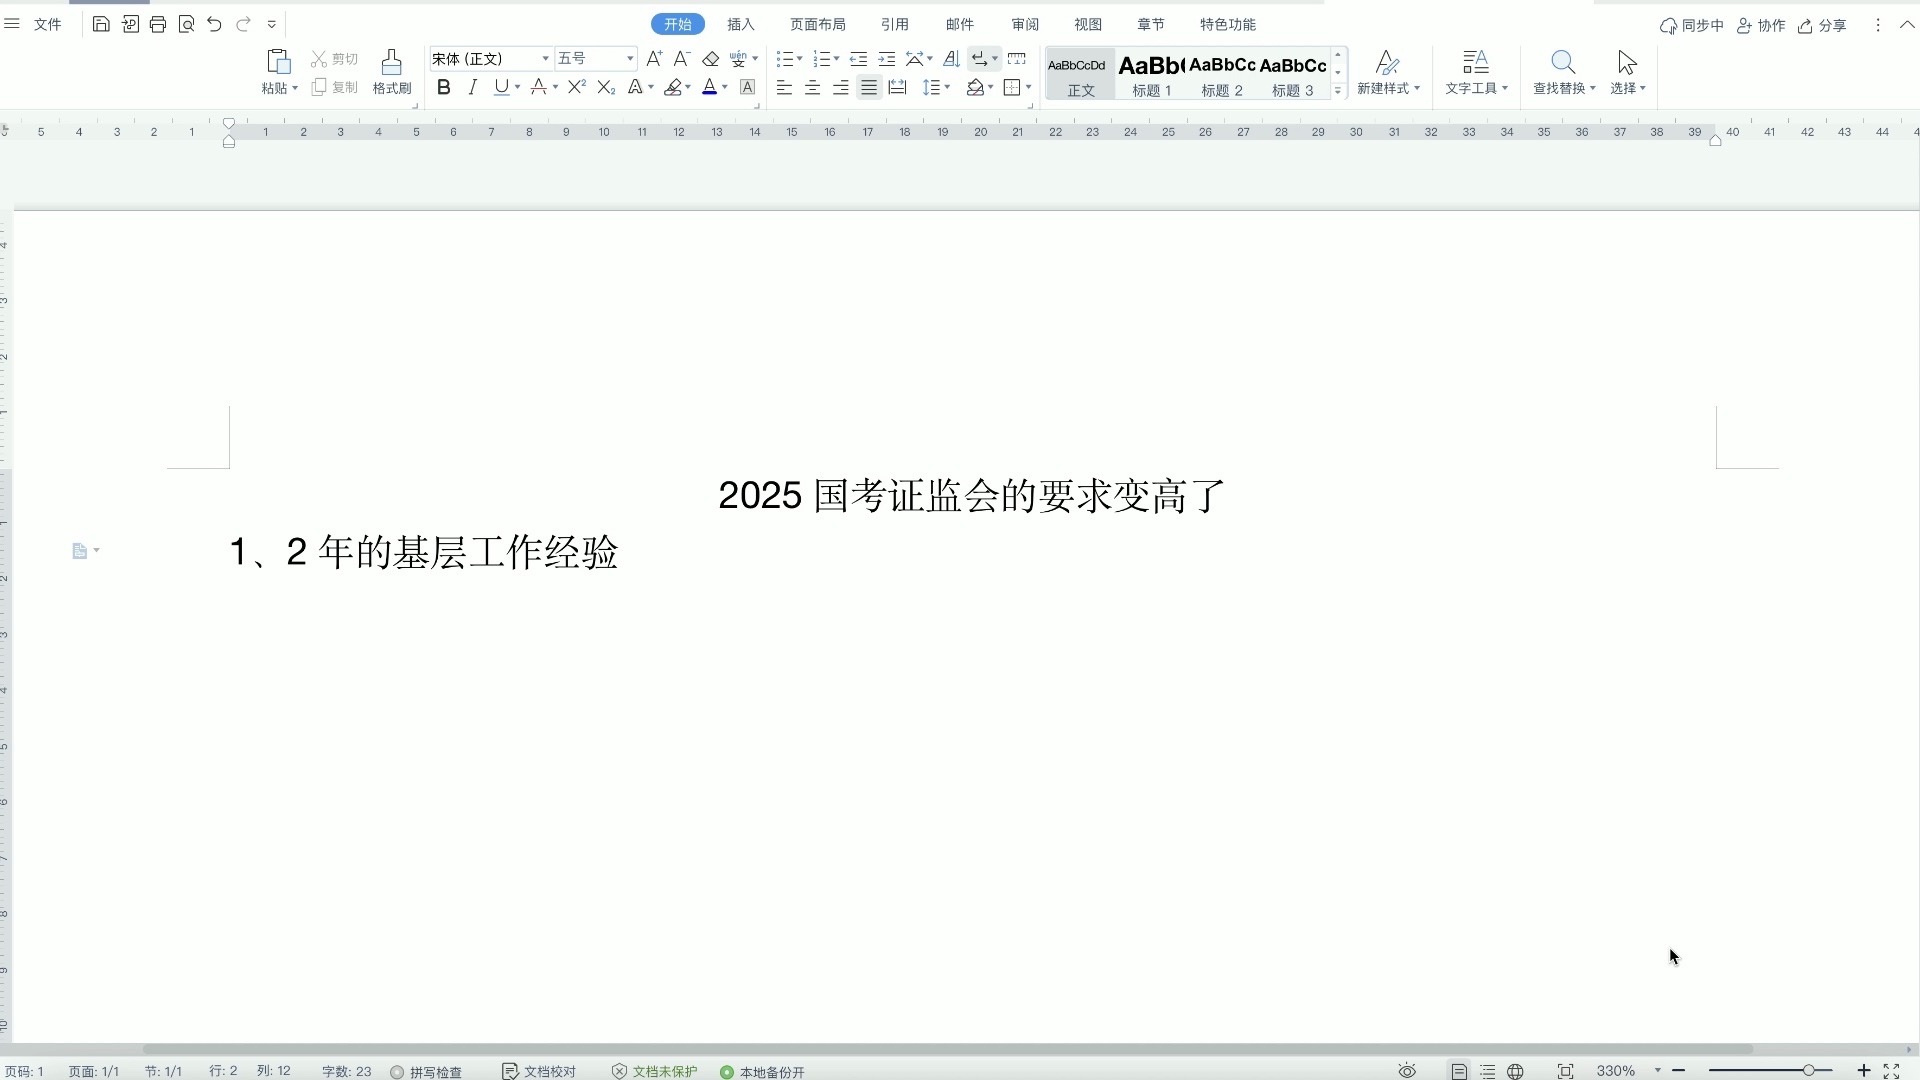Image resolution: width=1920 pixels, height=1080 pixels.
Task: Switch to the 特色功能 tab
Action: 1228,24
